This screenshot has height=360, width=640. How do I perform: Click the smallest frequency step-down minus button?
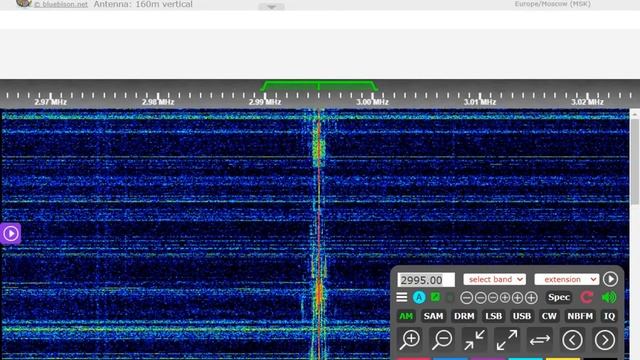493,298
